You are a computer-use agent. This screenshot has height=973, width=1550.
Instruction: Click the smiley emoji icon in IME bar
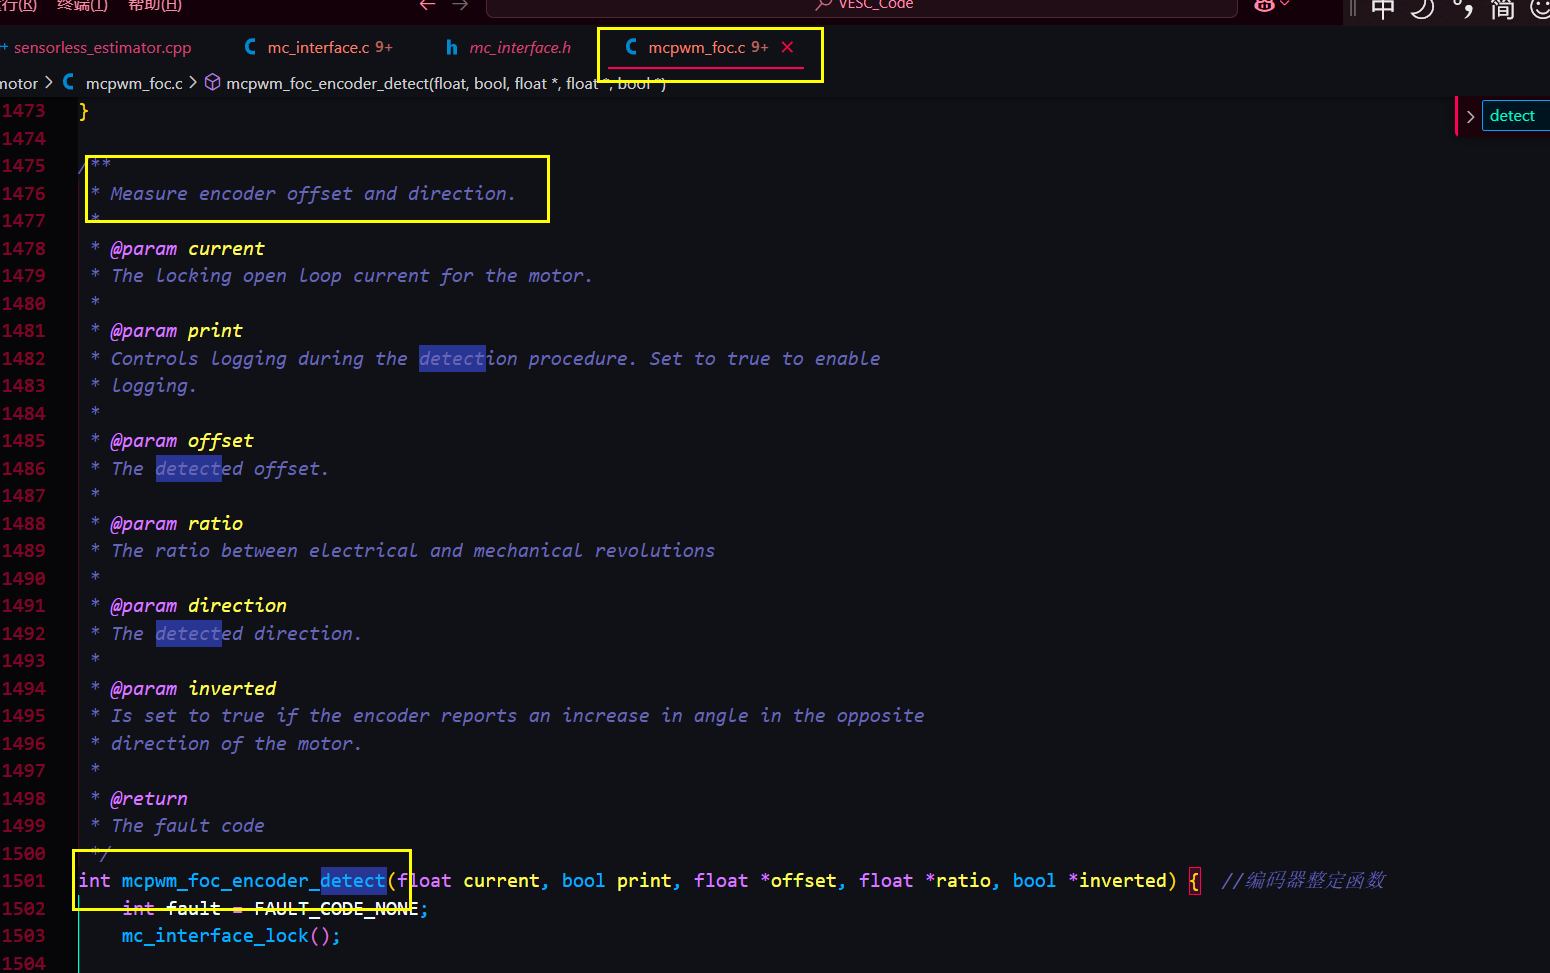pyautogui.click(x=1539, y=9)
